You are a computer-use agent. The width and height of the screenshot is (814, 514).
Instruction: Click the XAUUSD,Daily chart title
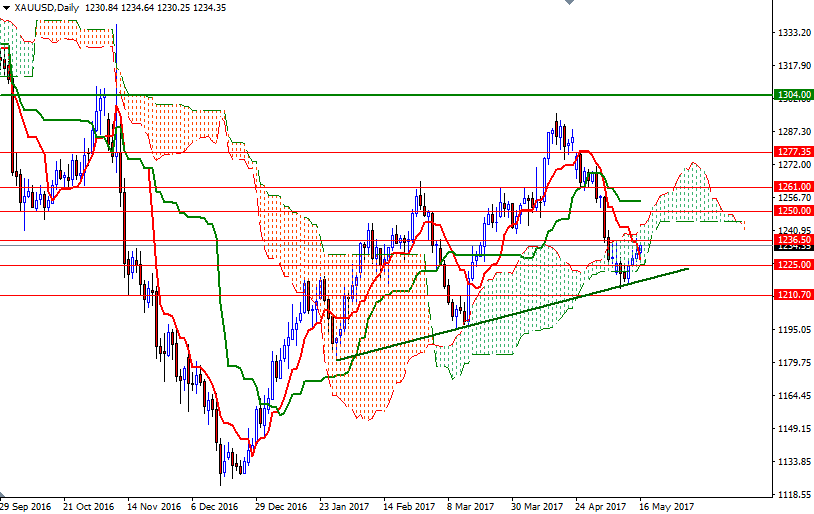[47, 8]
